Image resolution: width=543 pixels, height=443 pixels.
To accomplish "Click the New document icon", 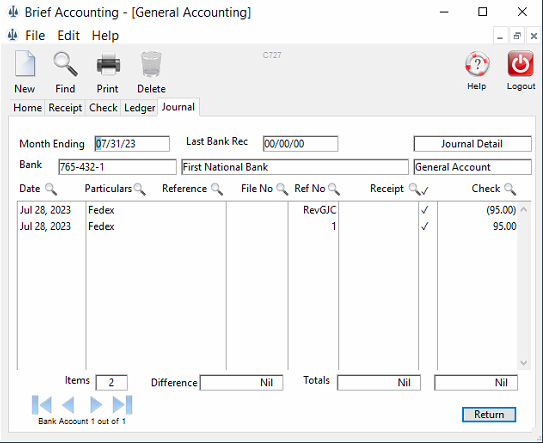I will pyautogui.click(x=25, y=63).
